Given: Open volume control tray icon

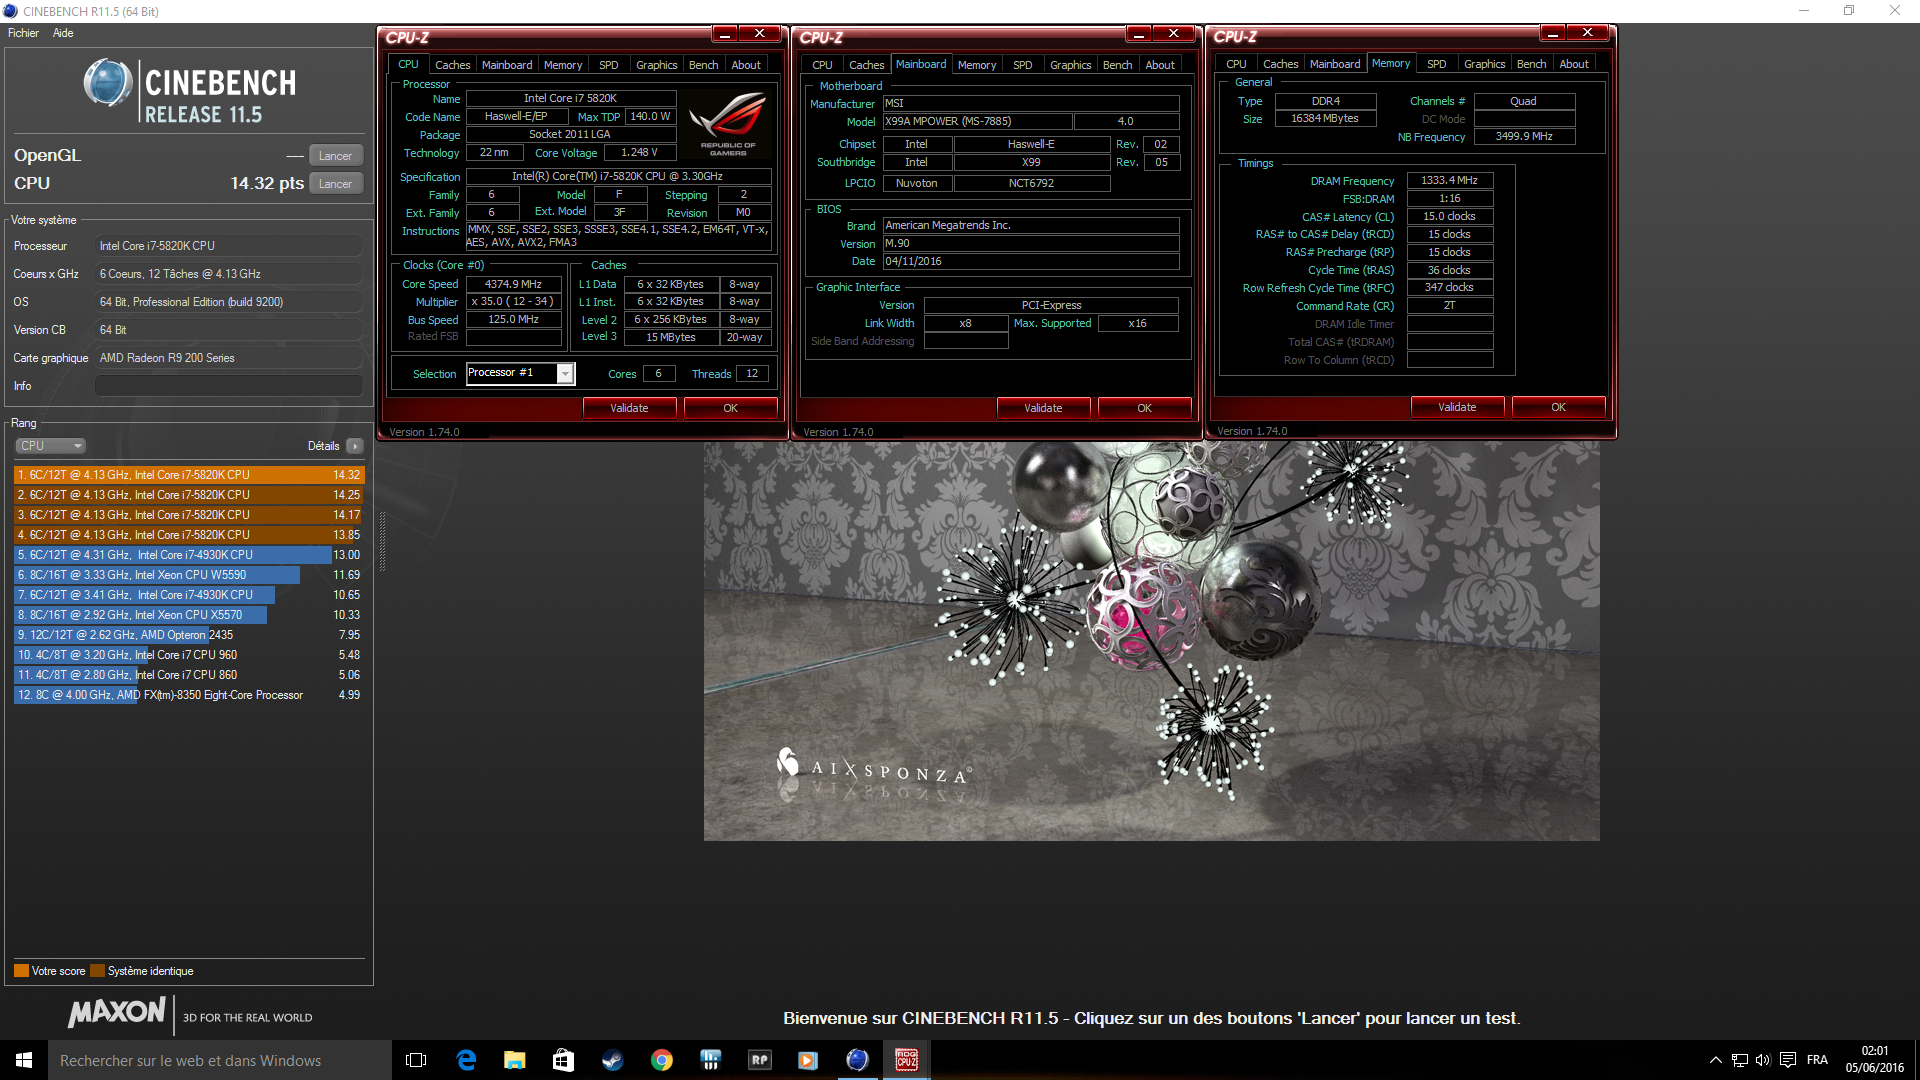Looking at the screenshot, I should [1763, 1060].
